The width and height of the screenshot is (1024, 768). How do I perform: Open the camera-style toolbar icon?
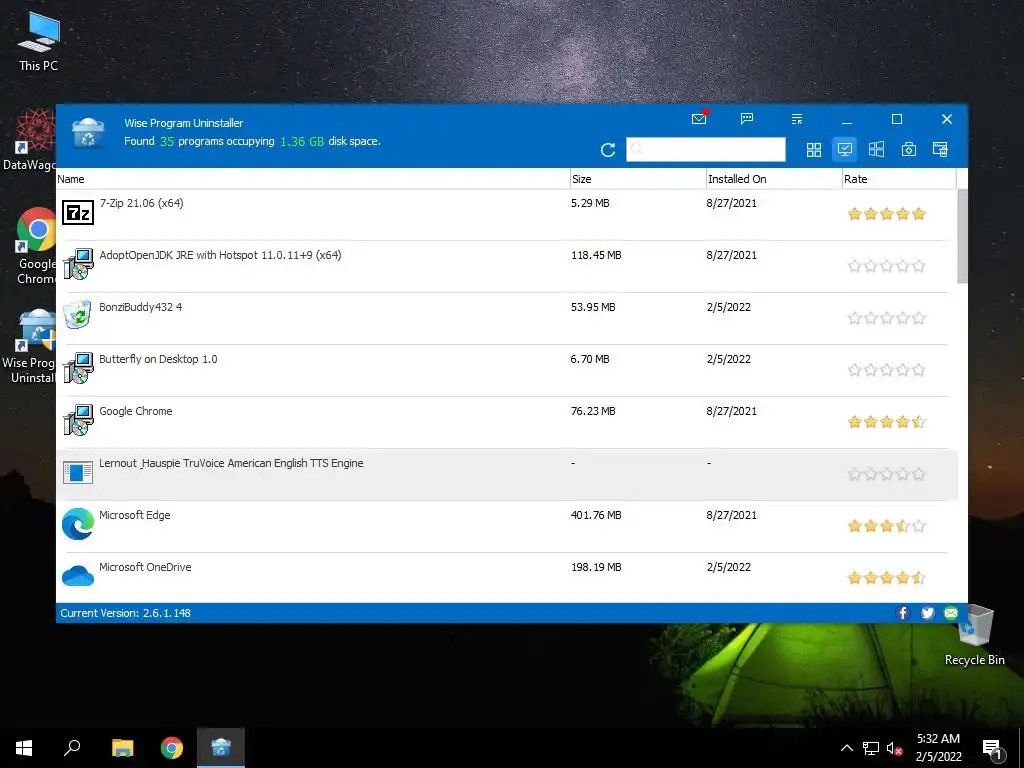tap(908, 150)
